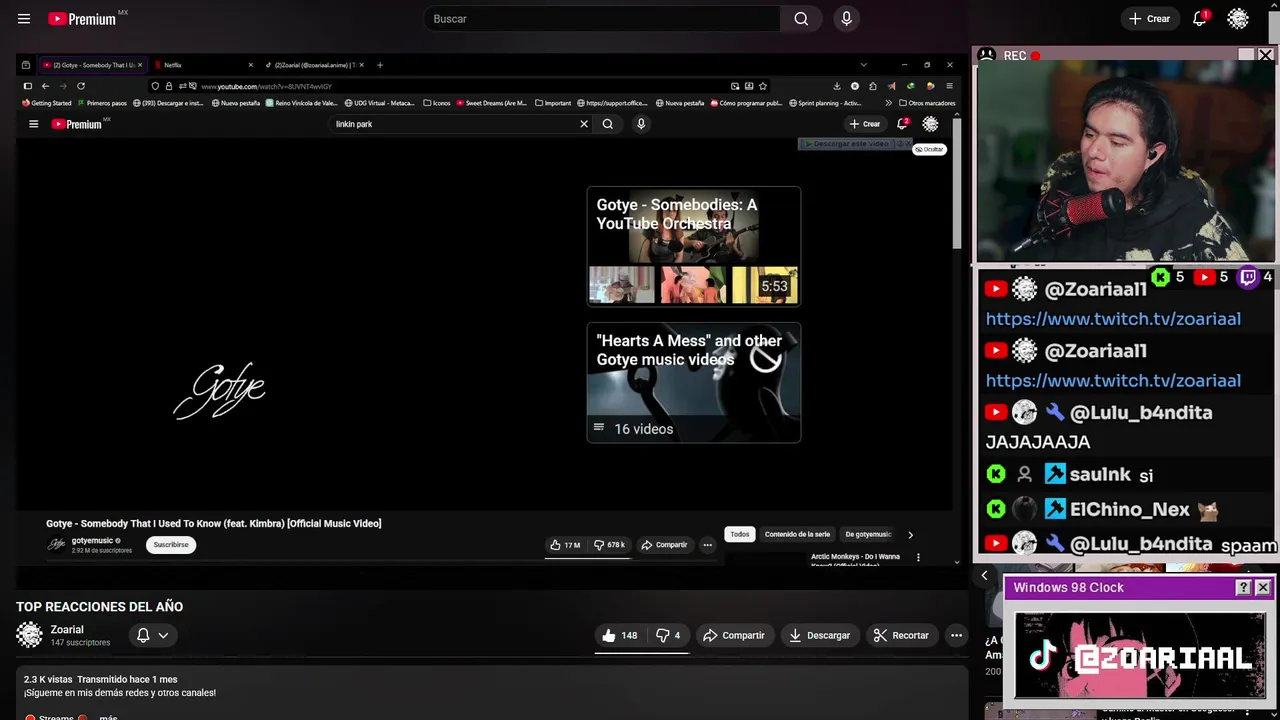Like the stream with 148 likes

[x=619, y=635]
